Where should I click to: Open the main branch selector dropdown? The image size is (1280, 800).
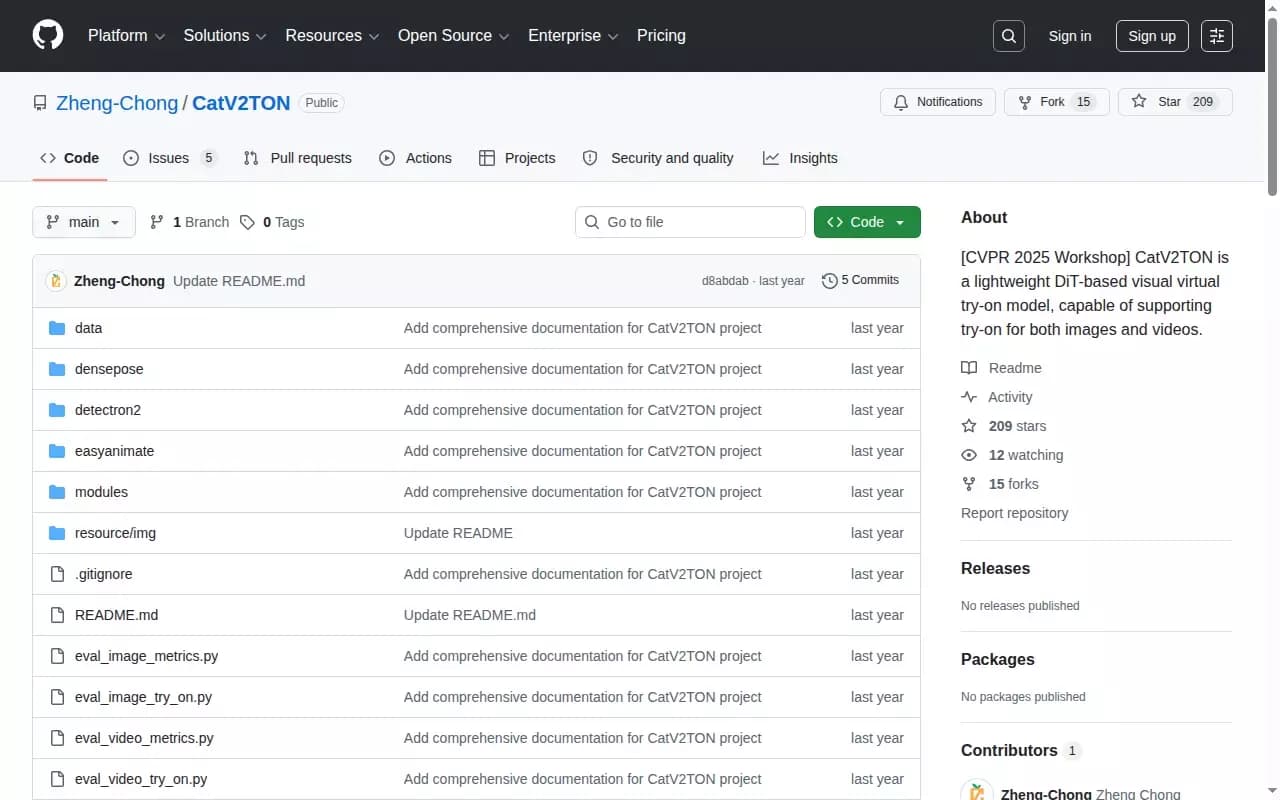(x=84, y=222)
